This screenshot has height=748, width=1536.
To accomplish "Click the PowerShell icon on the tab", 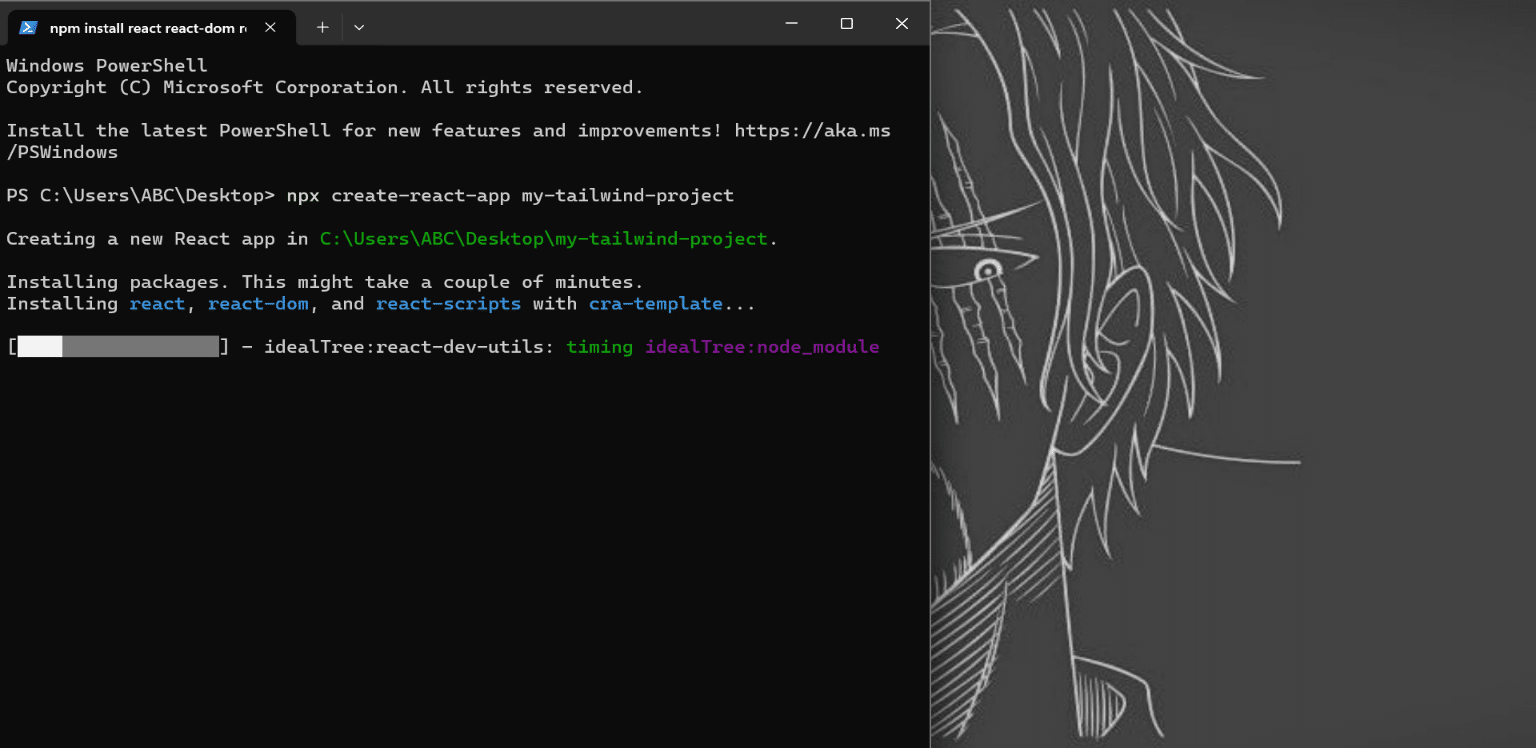I will (29, 27).
